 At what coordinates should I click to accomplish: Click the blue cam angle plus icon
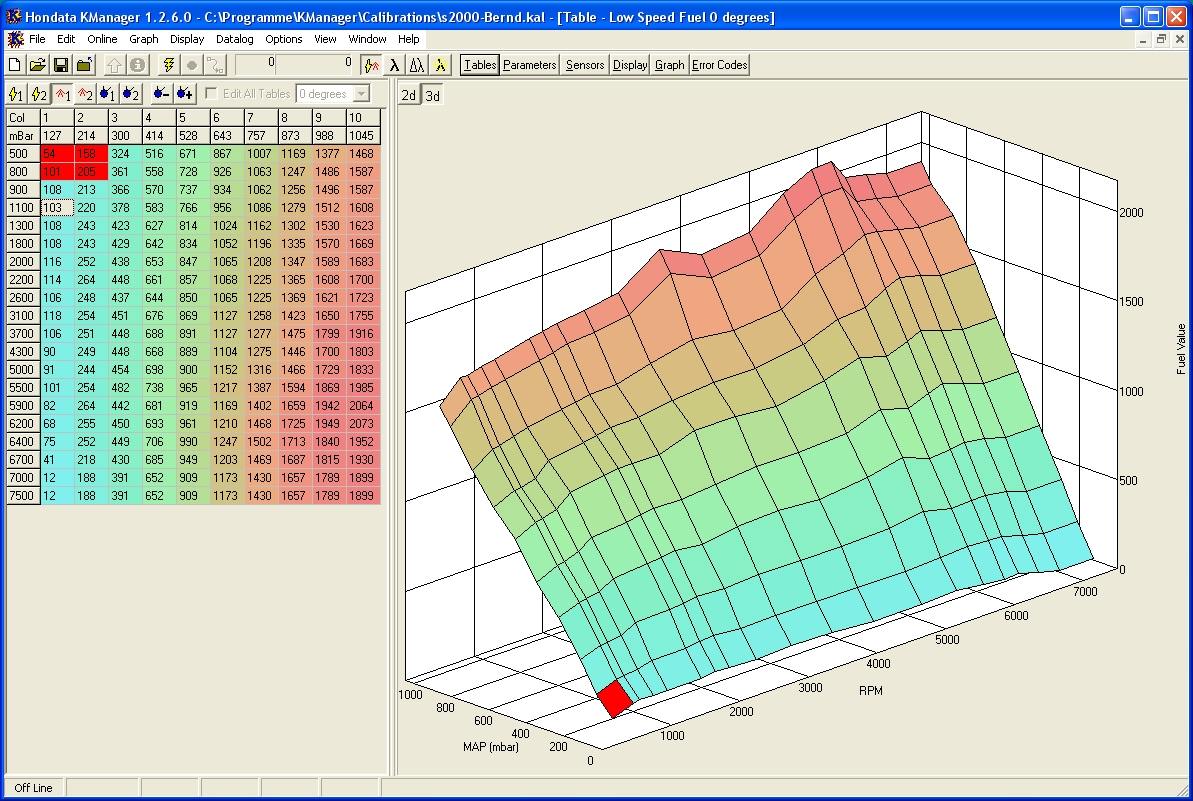(184, 94)
